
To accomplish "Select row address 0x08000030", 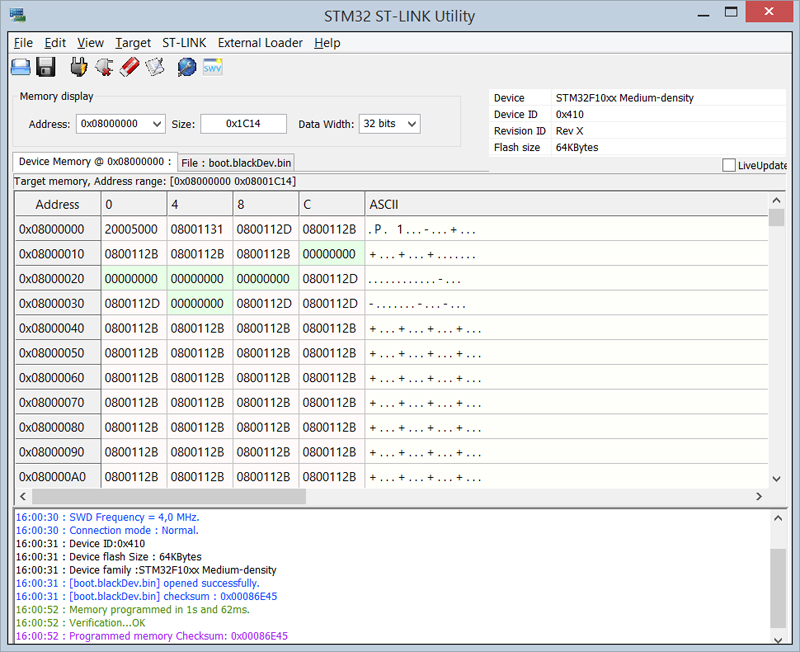I will (58, 304).
